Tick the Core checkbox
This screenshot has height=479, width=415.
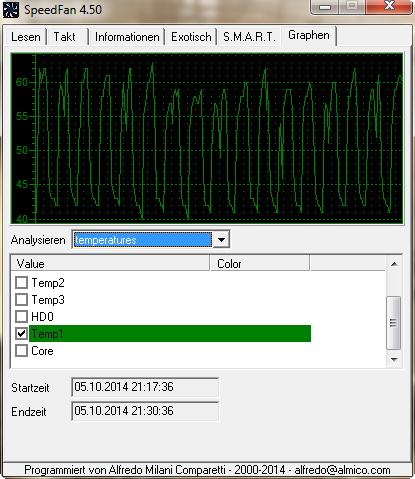point(22,351)
